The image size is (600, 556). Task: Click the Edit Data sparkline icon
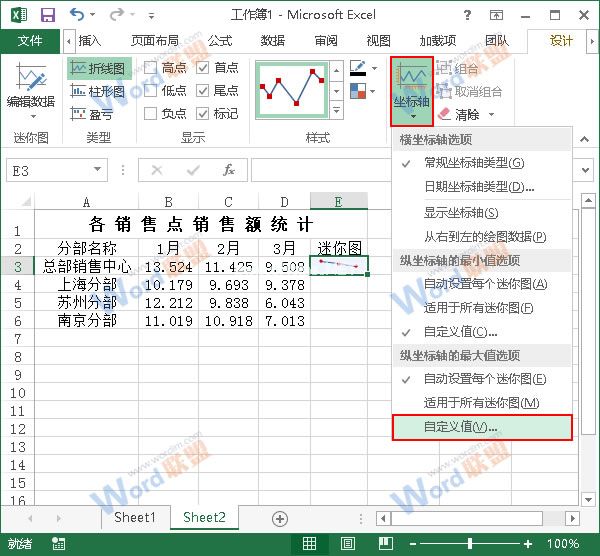tap(31, 77)
